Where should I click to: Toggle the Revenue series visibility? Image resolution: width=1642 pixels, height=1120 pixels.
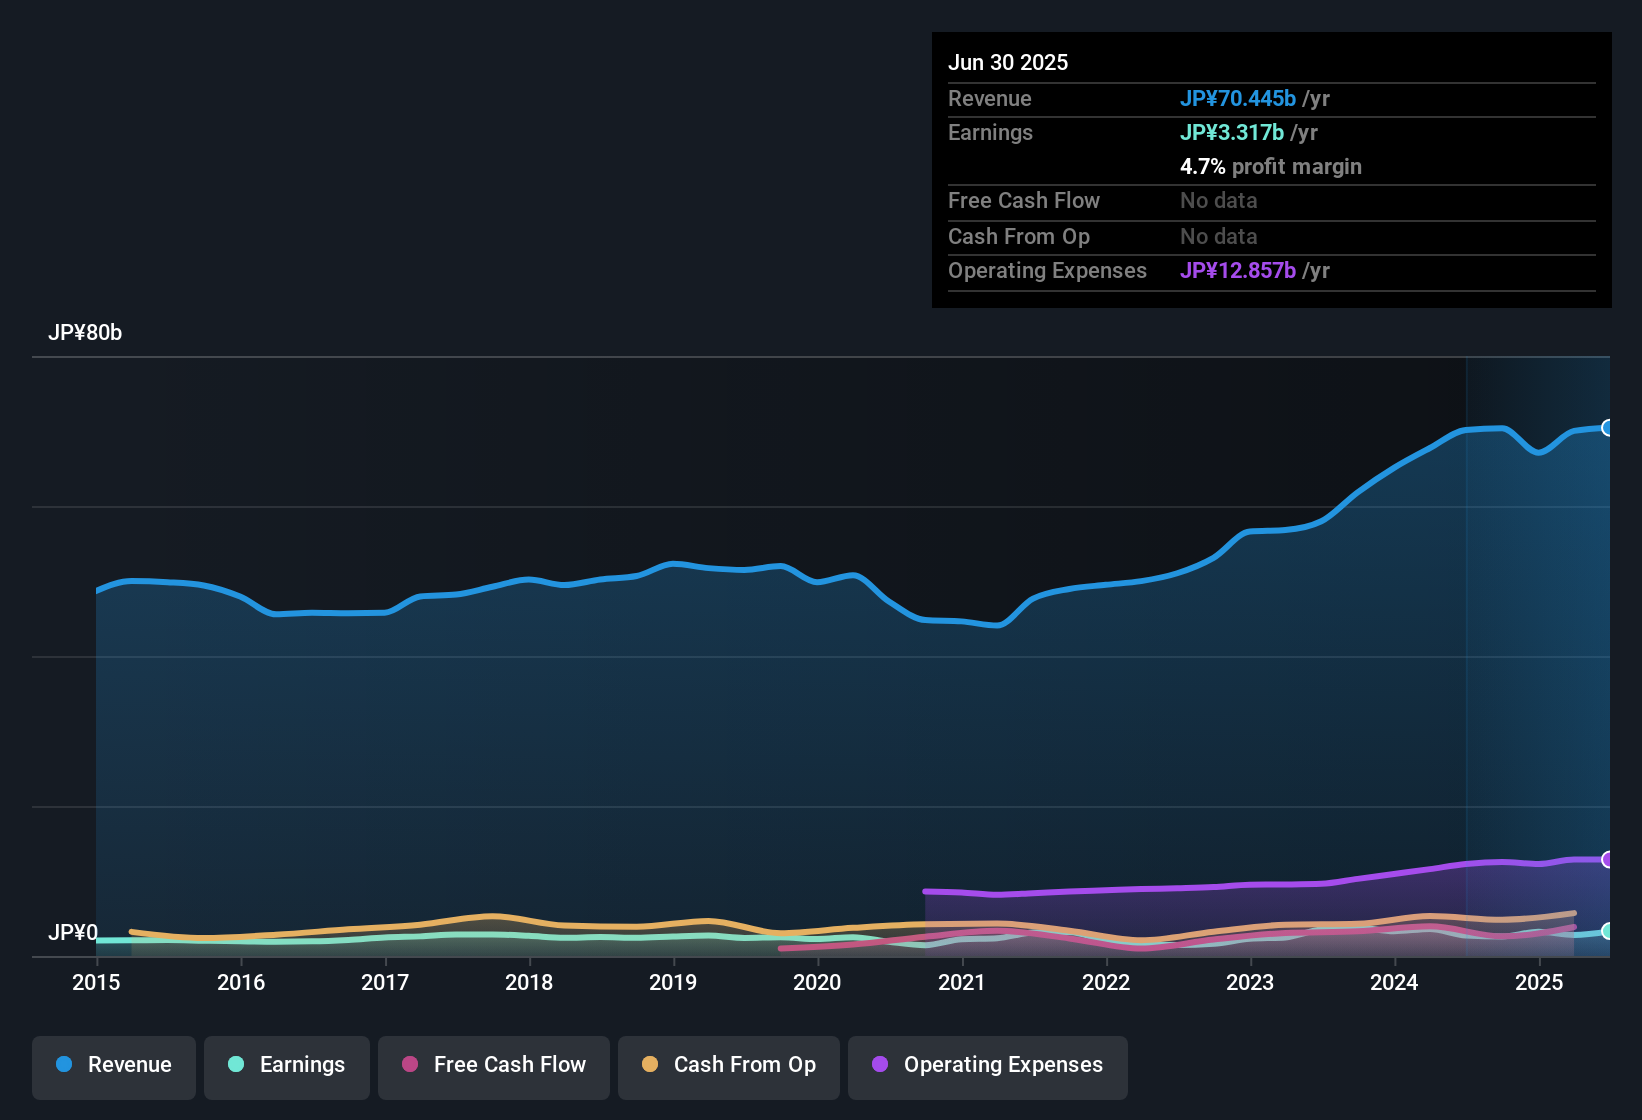point(113,1065)
